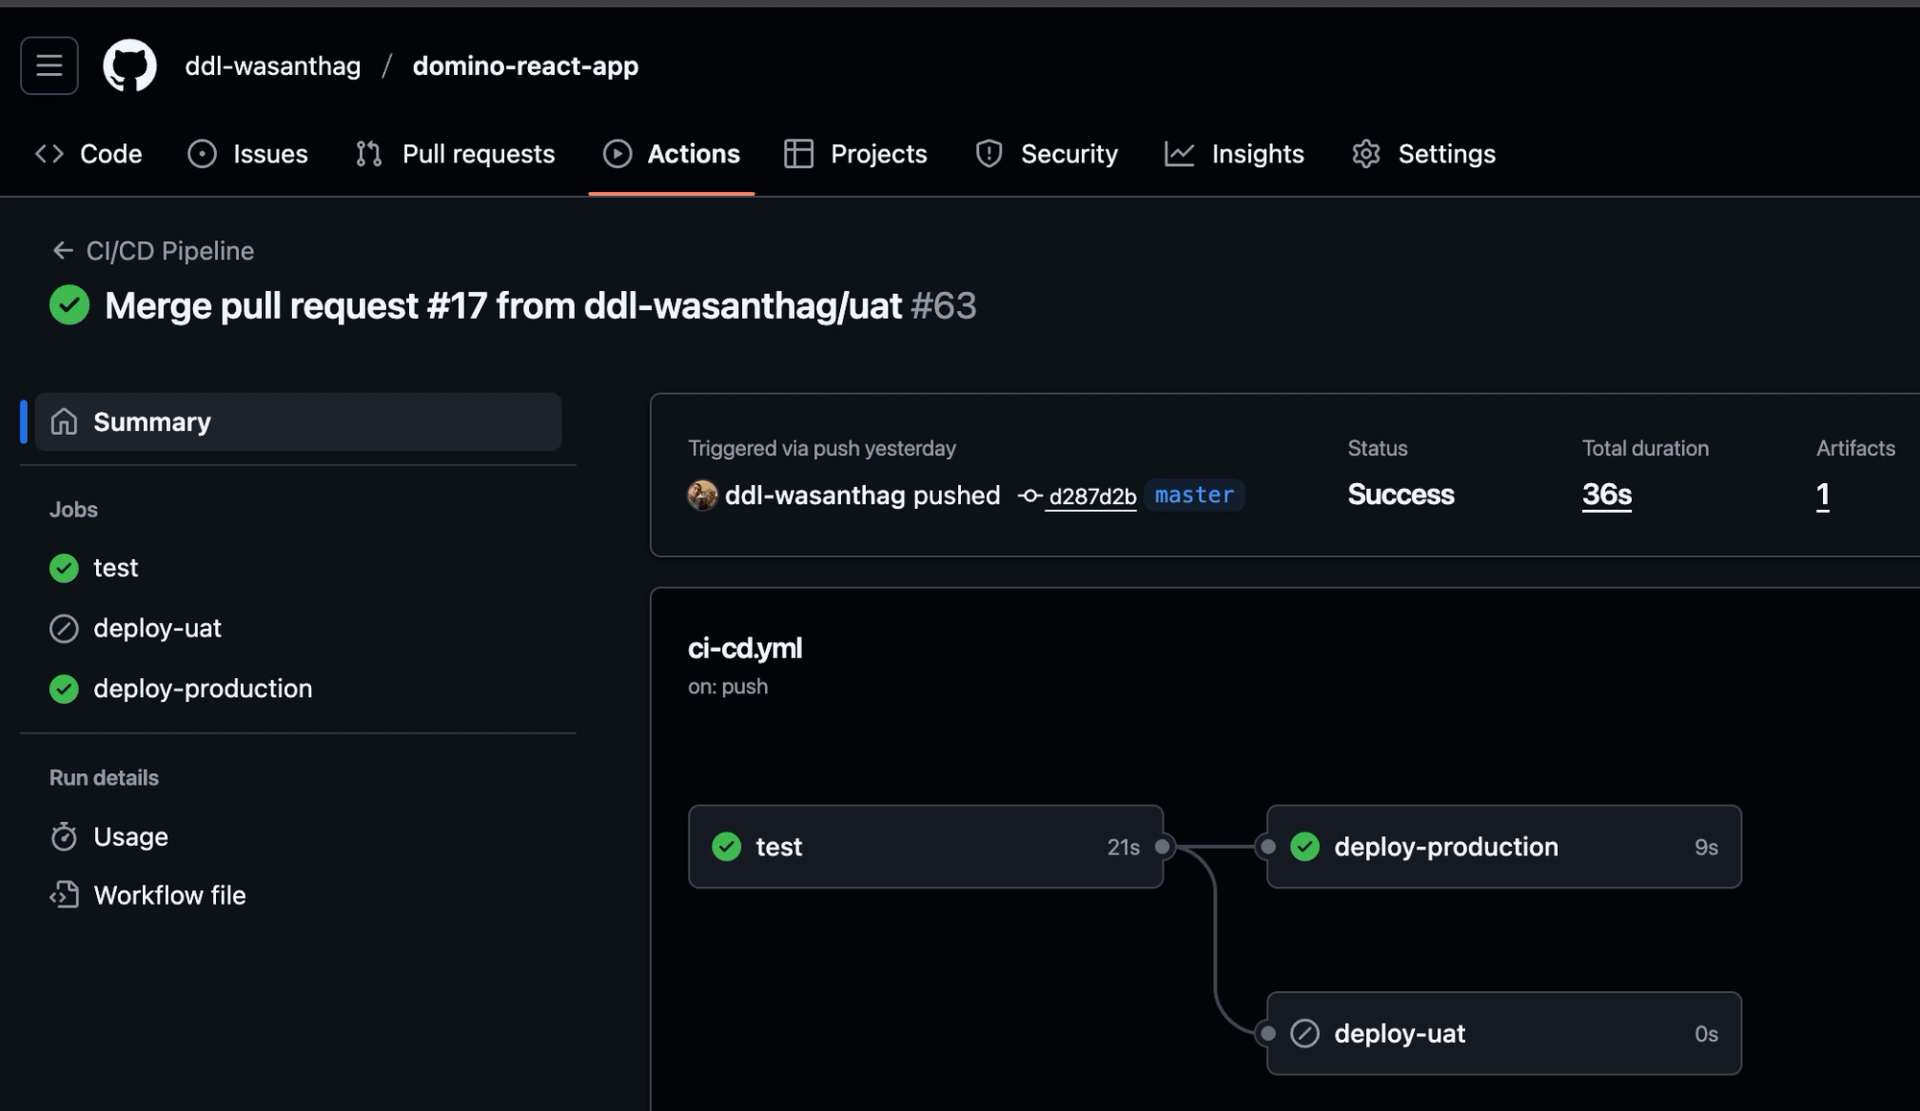This screenshot has height=1111, width=1920.
Task: Select the test job in the graph
Action: coord(924,846)
